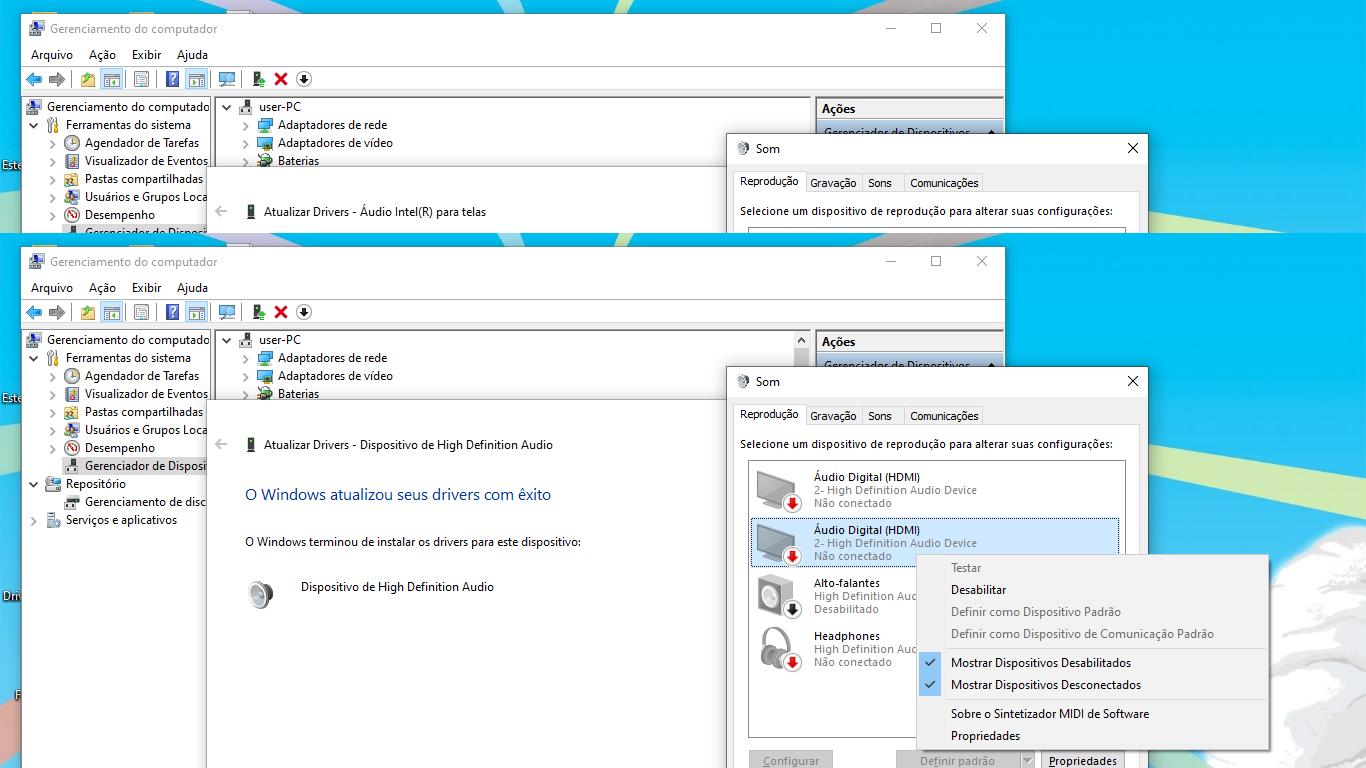1366x768 pixels.
Task: Click Ações panel header in lower window
Action: pos(909,342)
